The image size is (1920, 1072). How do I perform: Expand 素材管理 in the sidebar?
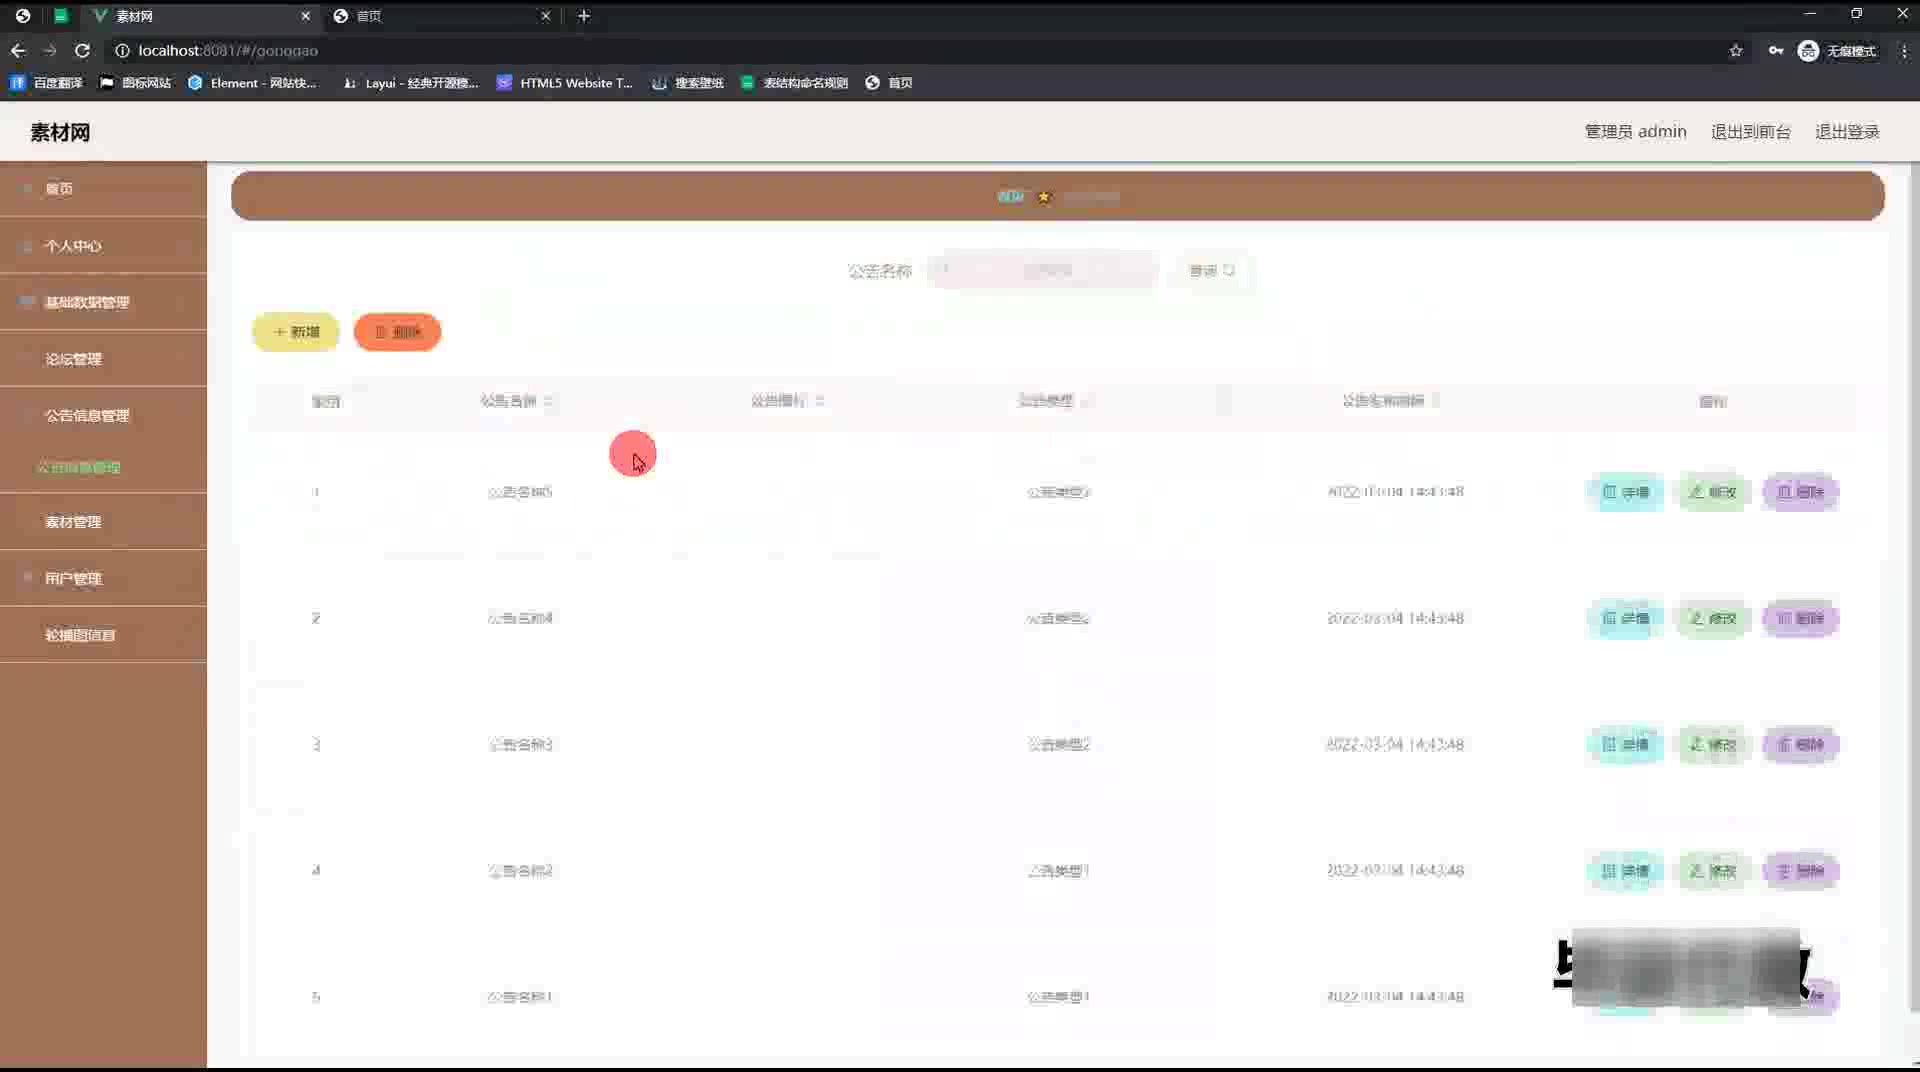(x=103, y=522)
